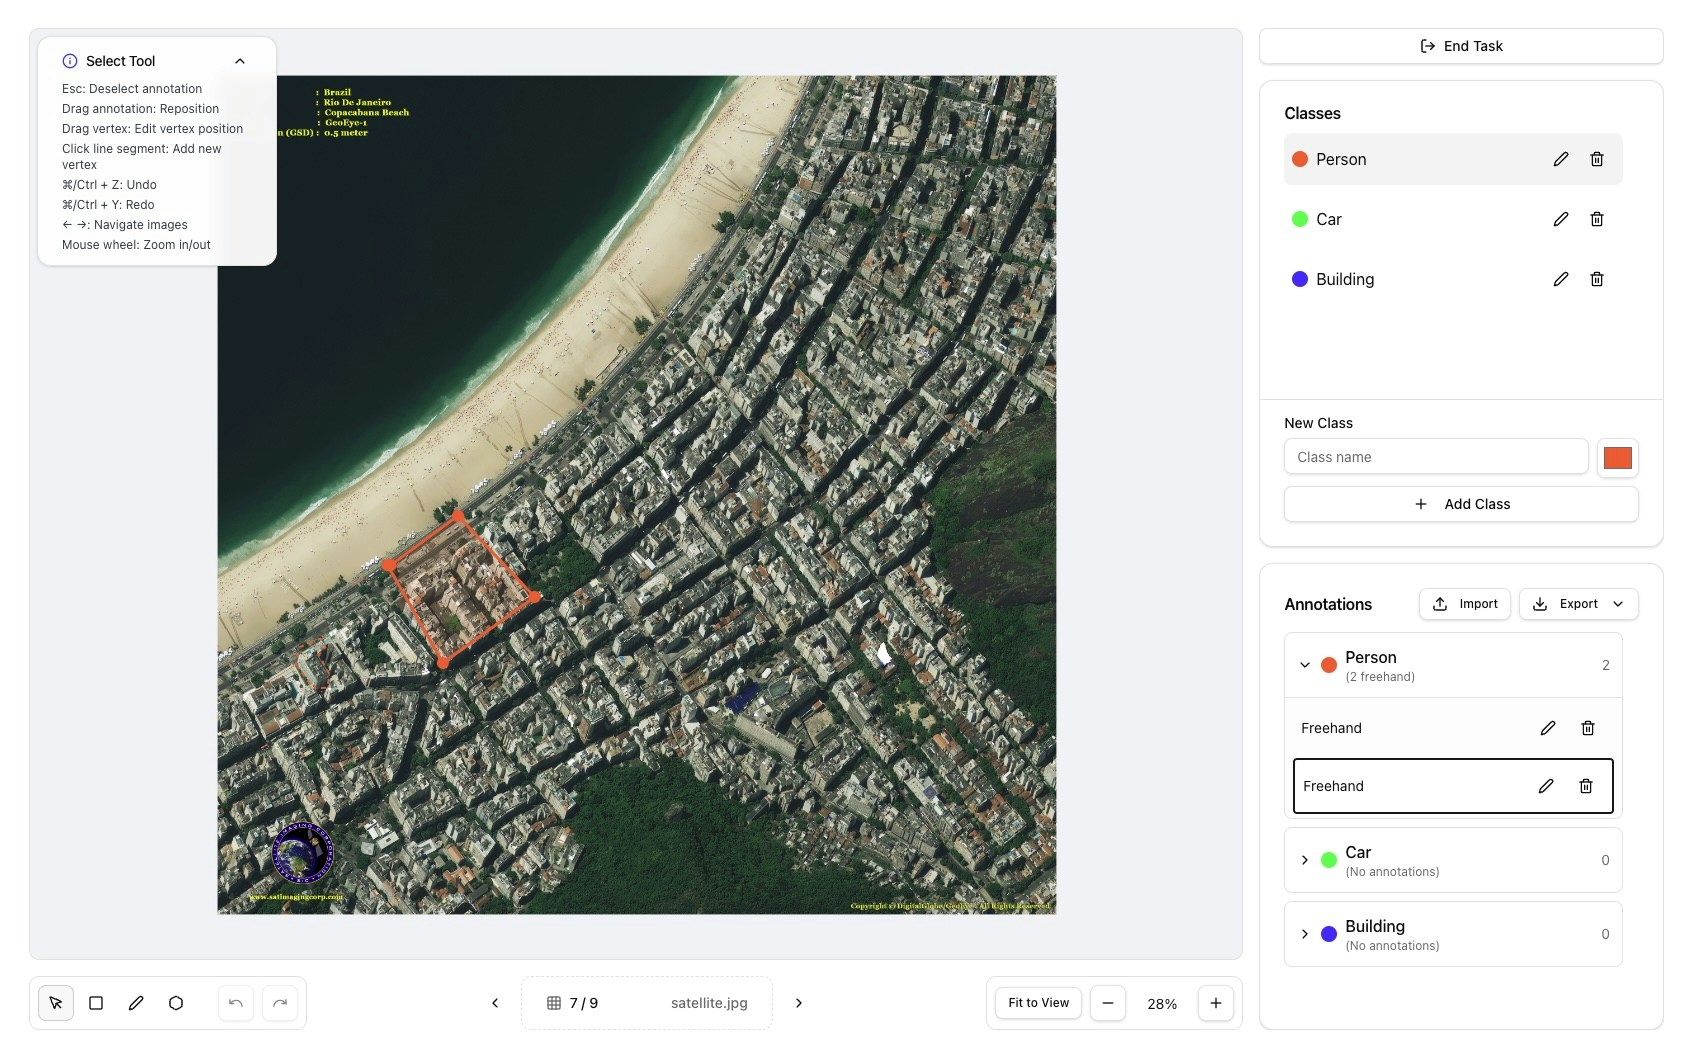Click the orange Person class color dot

[x=1300, y=159]
